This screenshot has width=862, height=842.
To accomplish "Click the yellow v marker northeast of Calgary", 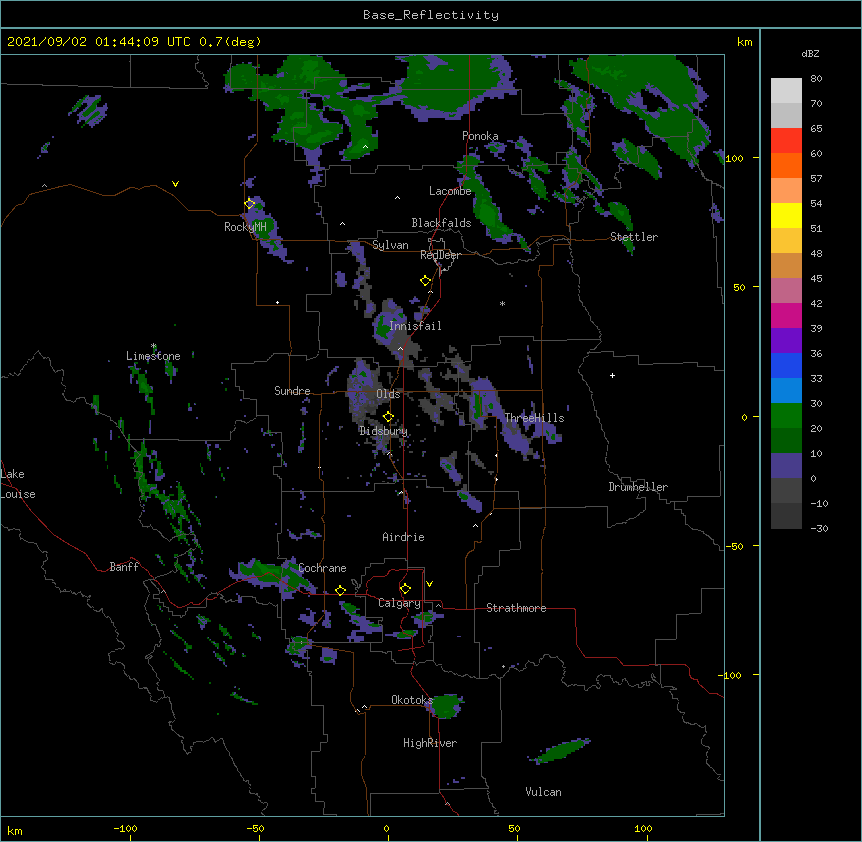I will [x=429, y=584].
